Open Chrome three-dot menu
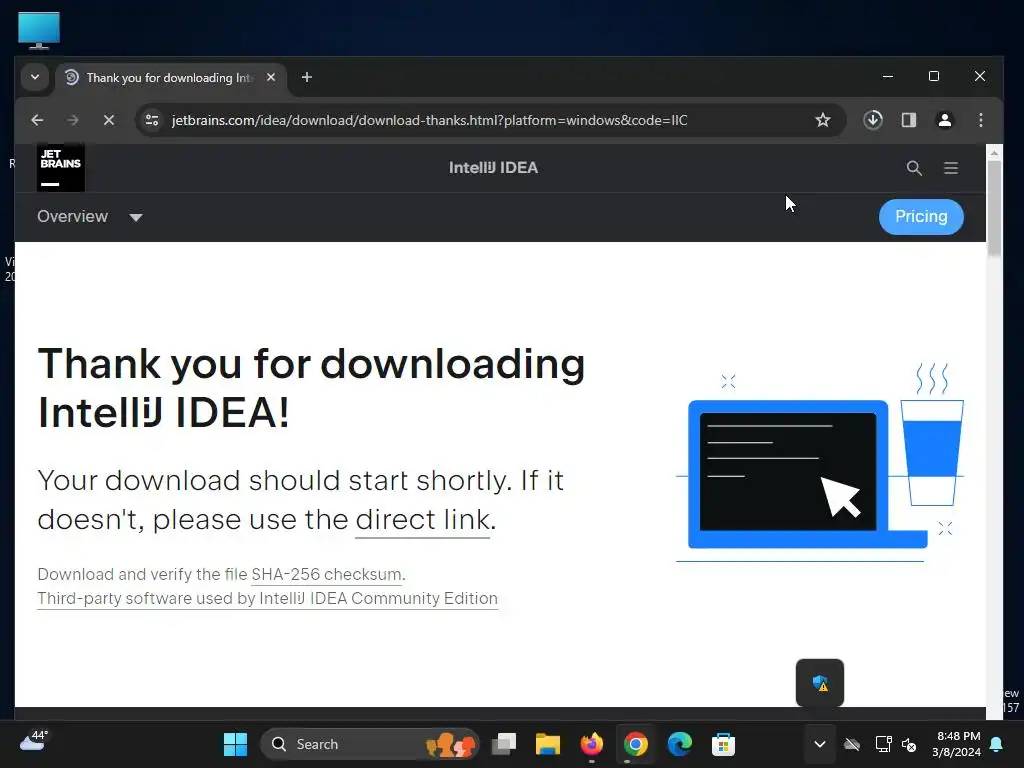This screenshot has width=1024, height=768. point(981,120)
